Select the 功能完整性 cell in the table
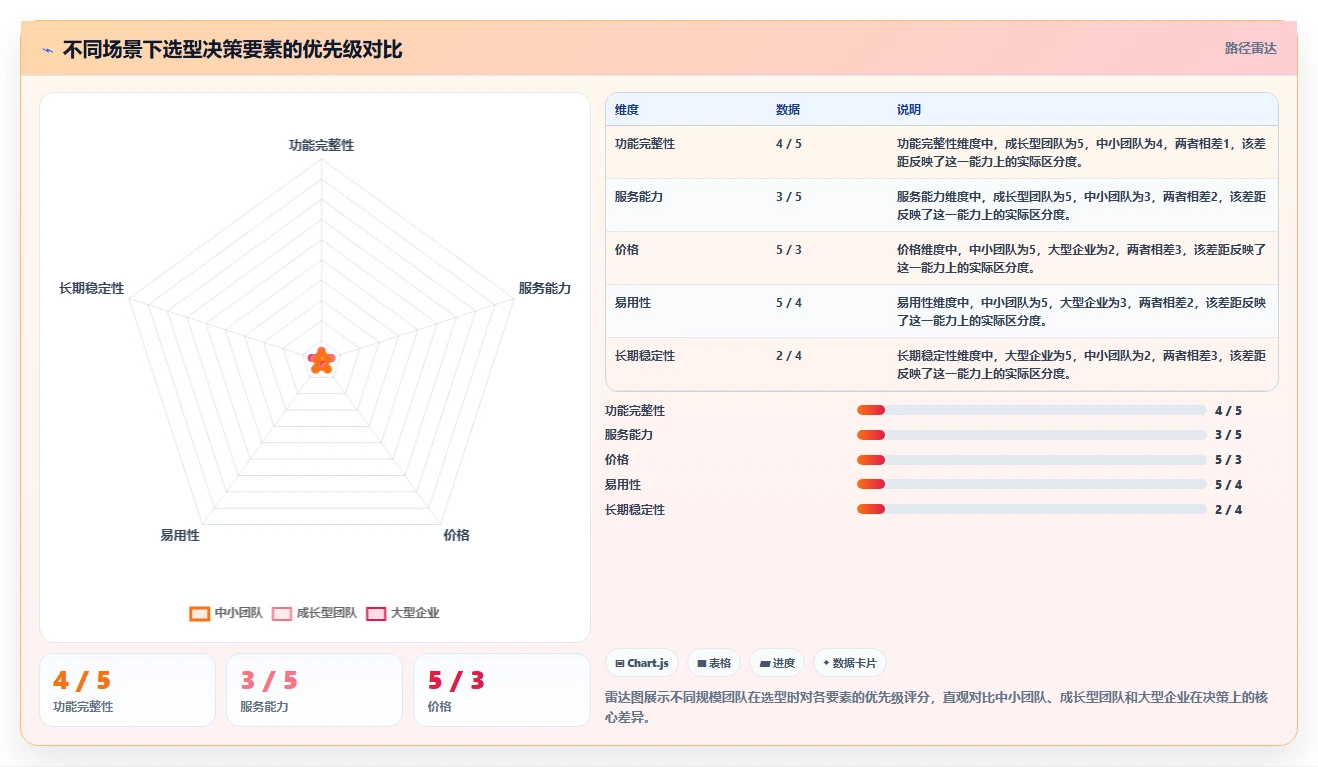 (x=645, y=144)
